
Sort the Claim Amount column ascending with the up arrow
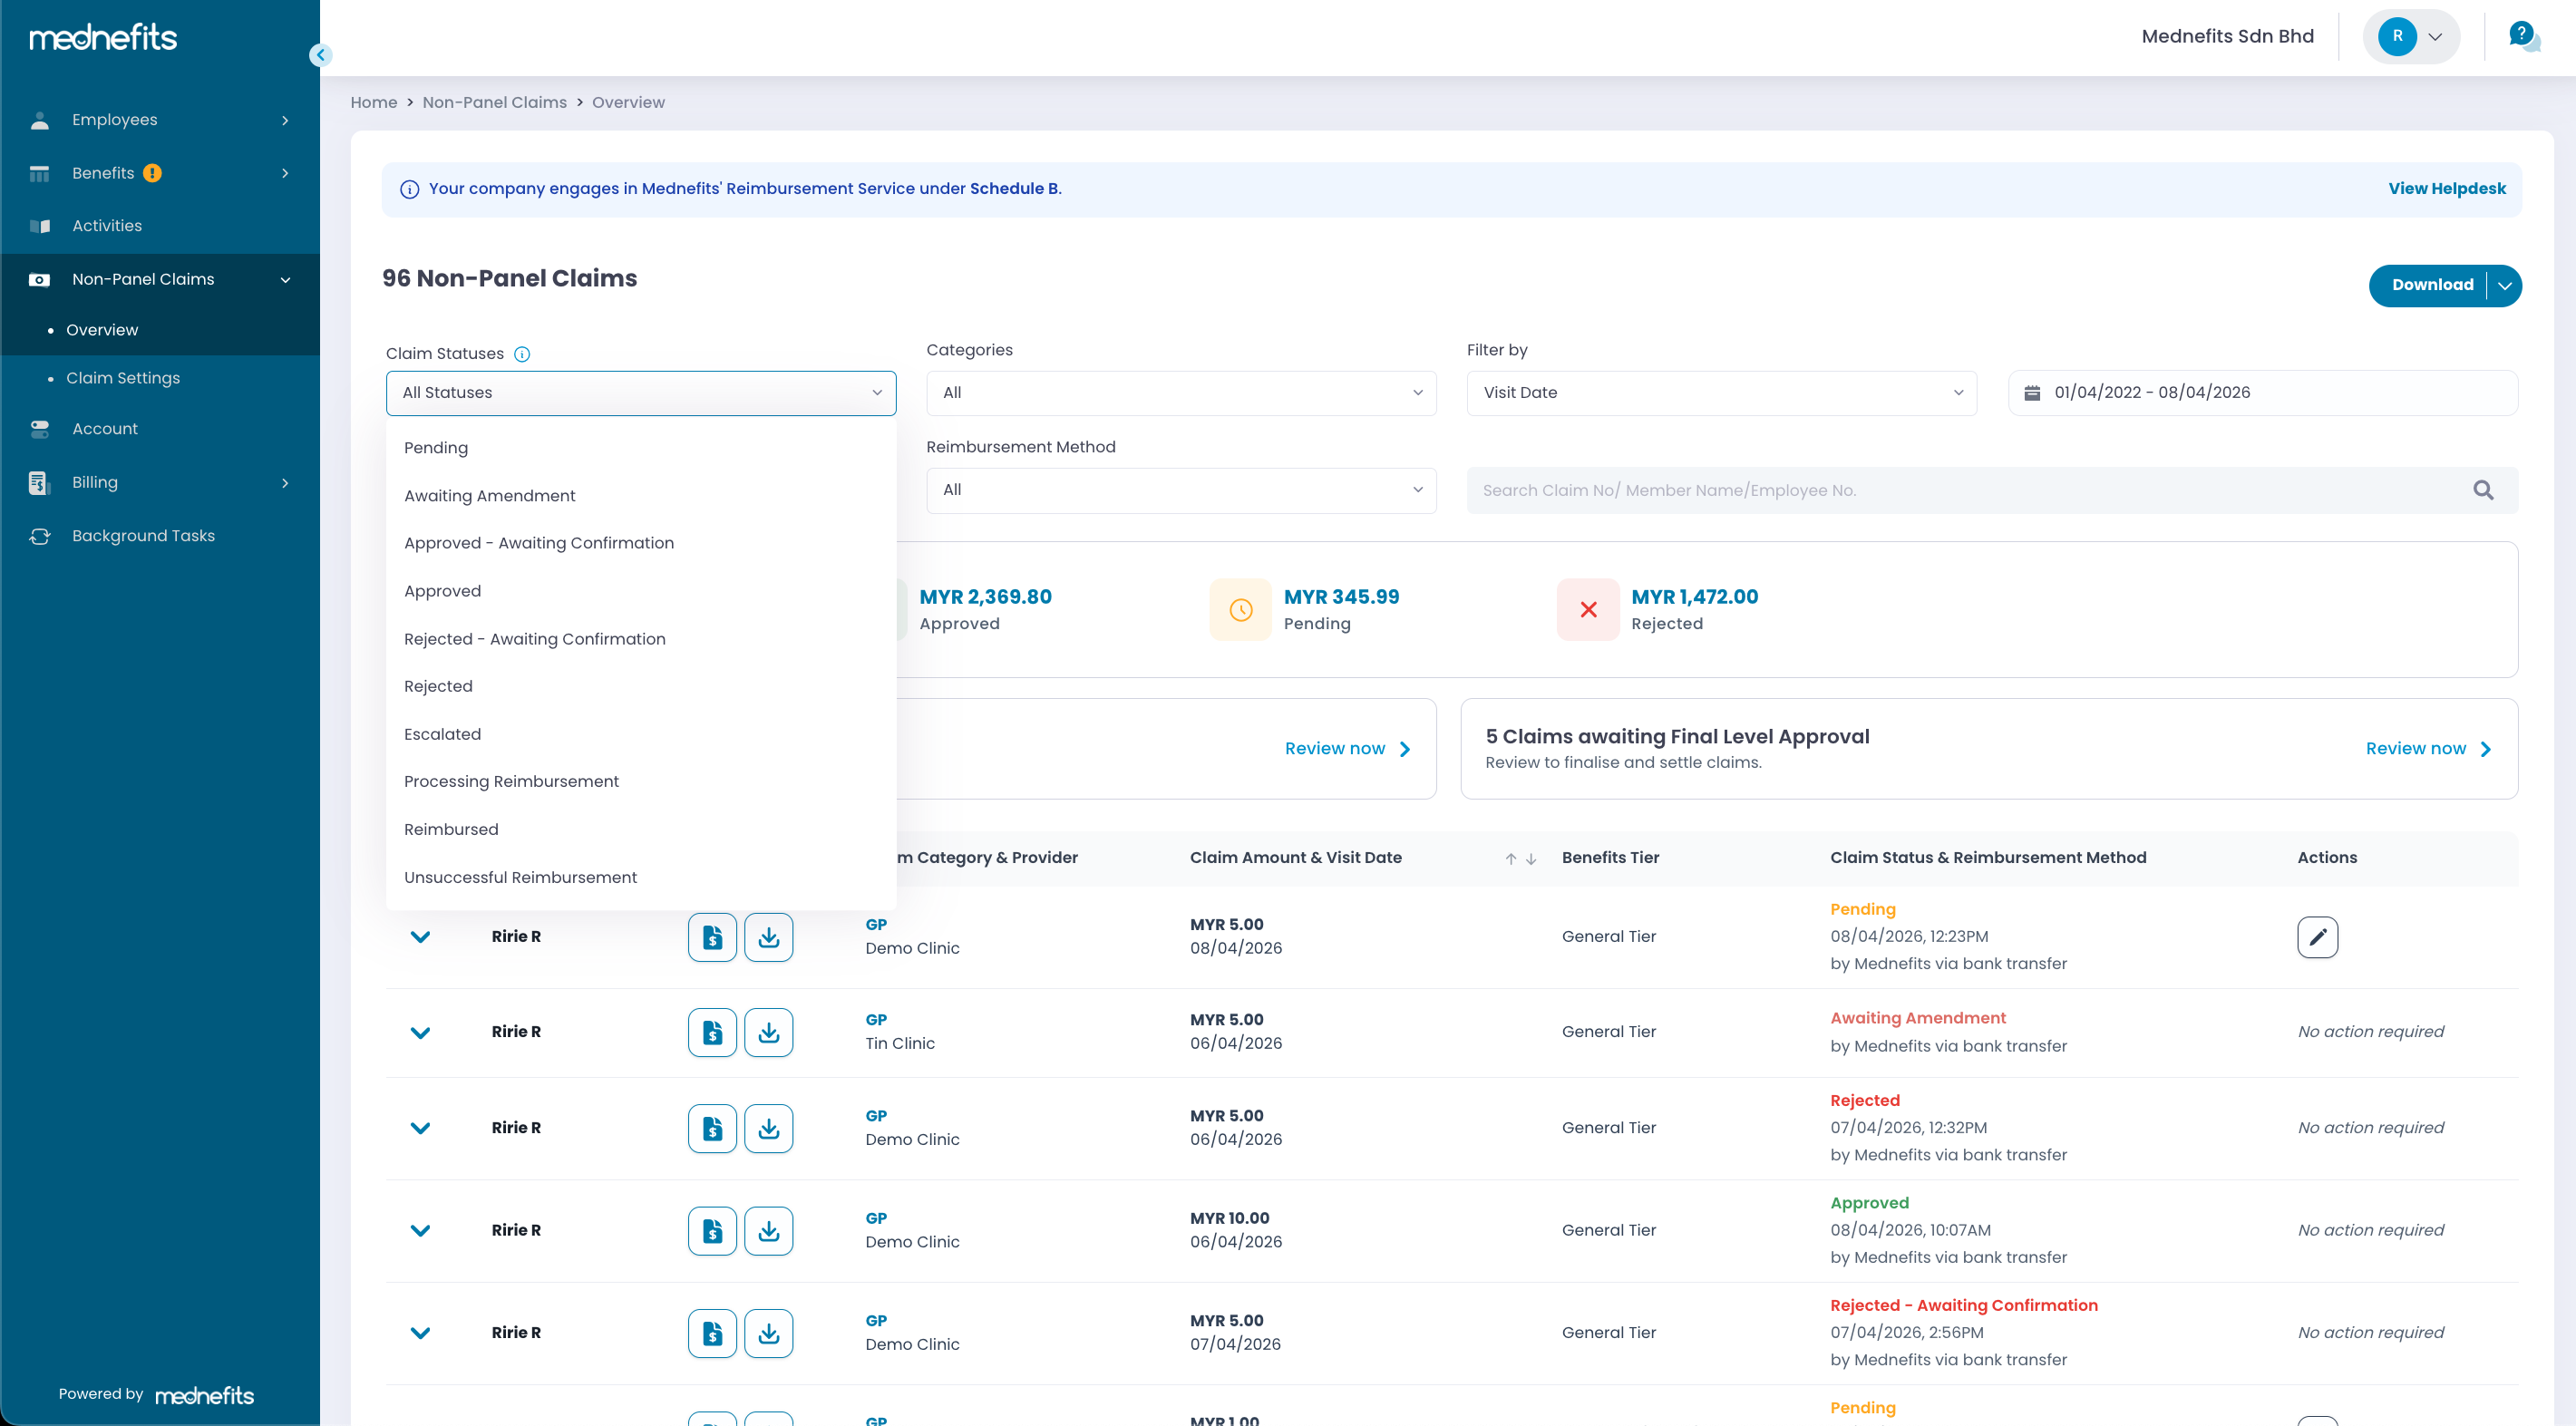tap(1510, 858)
